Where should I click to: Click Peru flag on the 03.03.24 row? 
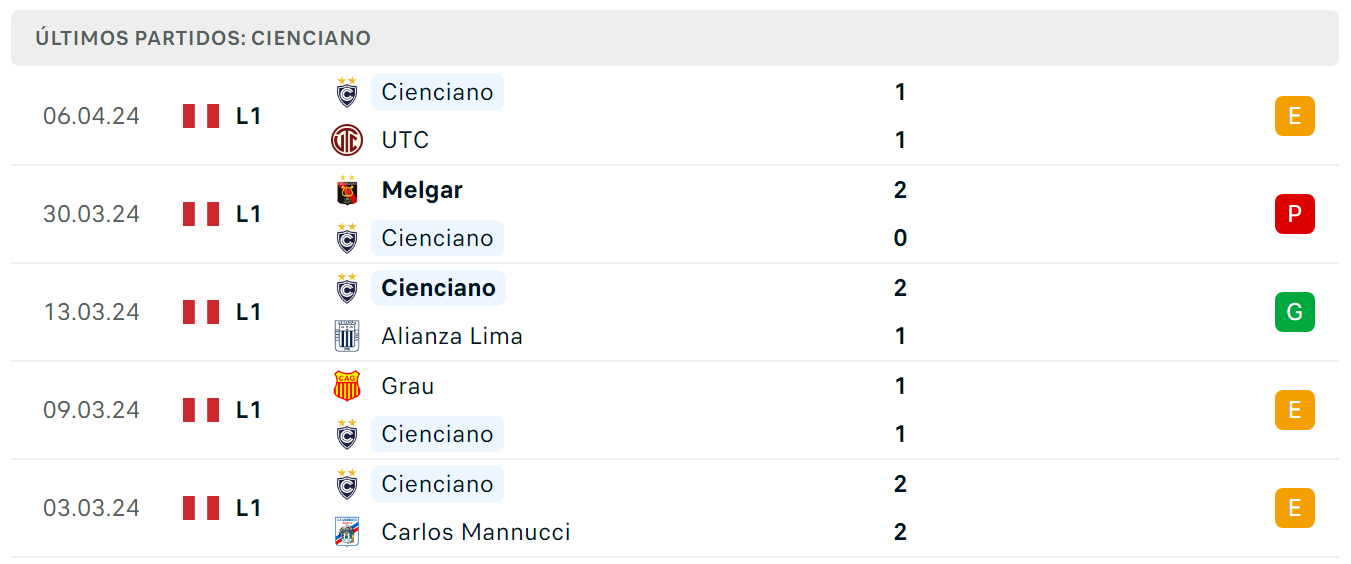(201, 508)
